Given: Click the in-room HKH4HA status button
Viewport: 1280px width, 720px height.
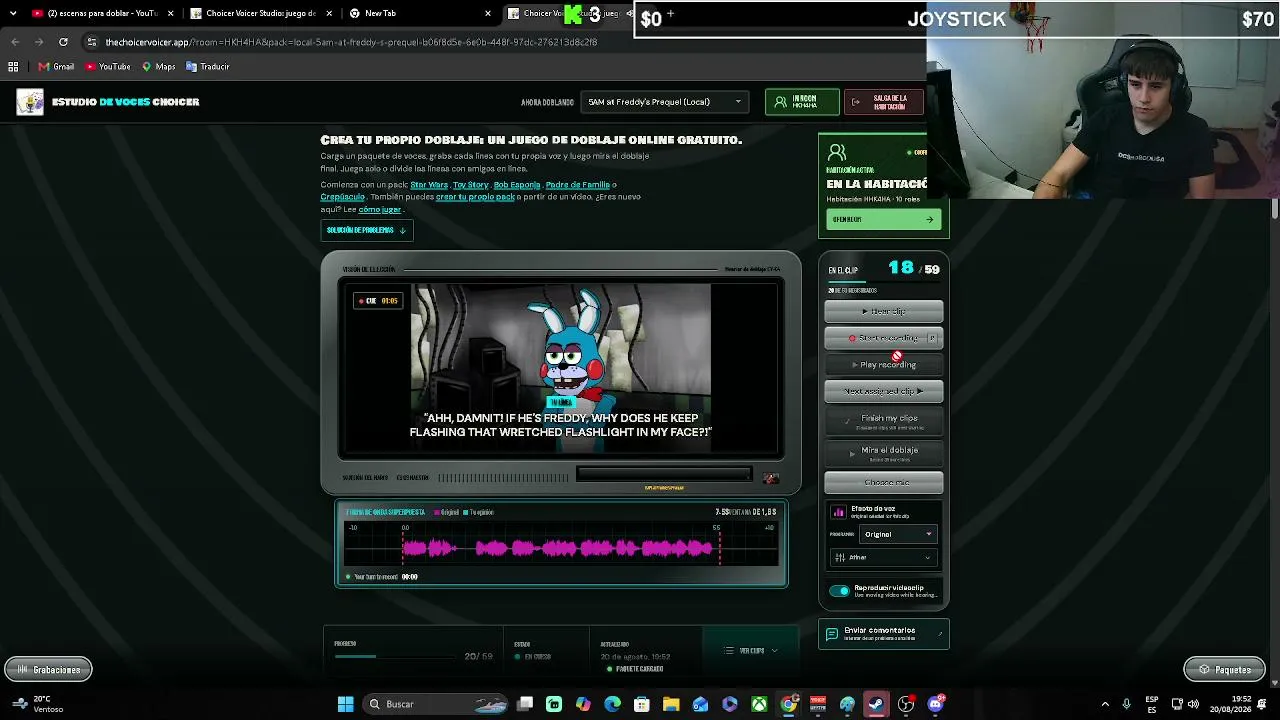Looking at the screenshot, I should pyautogui.click(x=802, y=102).
